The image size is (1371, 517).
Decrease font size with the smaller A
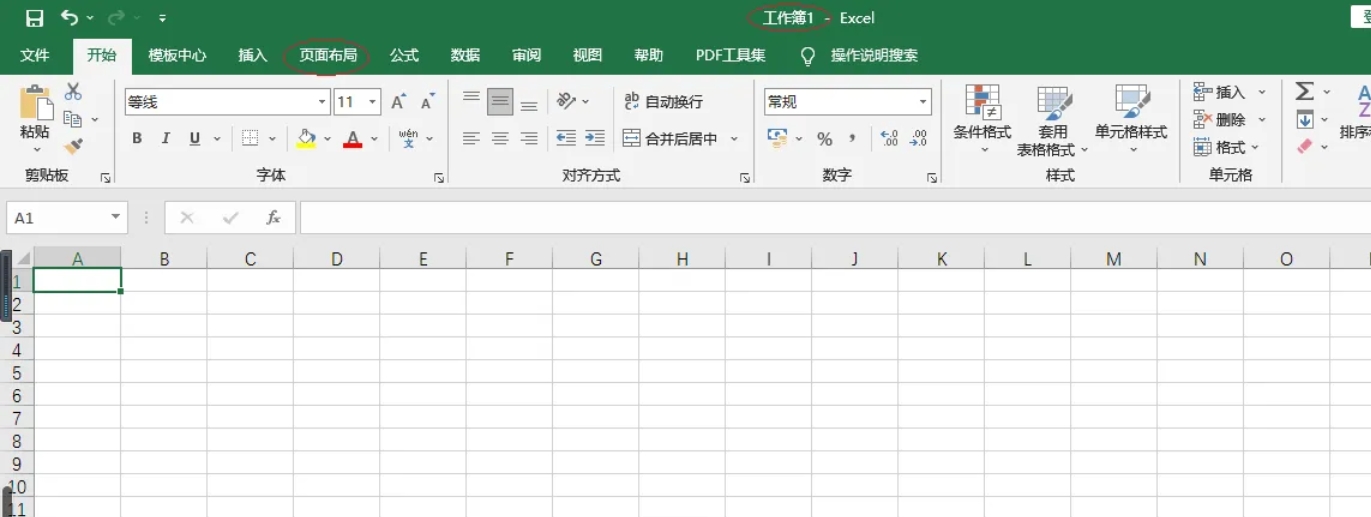428,102
